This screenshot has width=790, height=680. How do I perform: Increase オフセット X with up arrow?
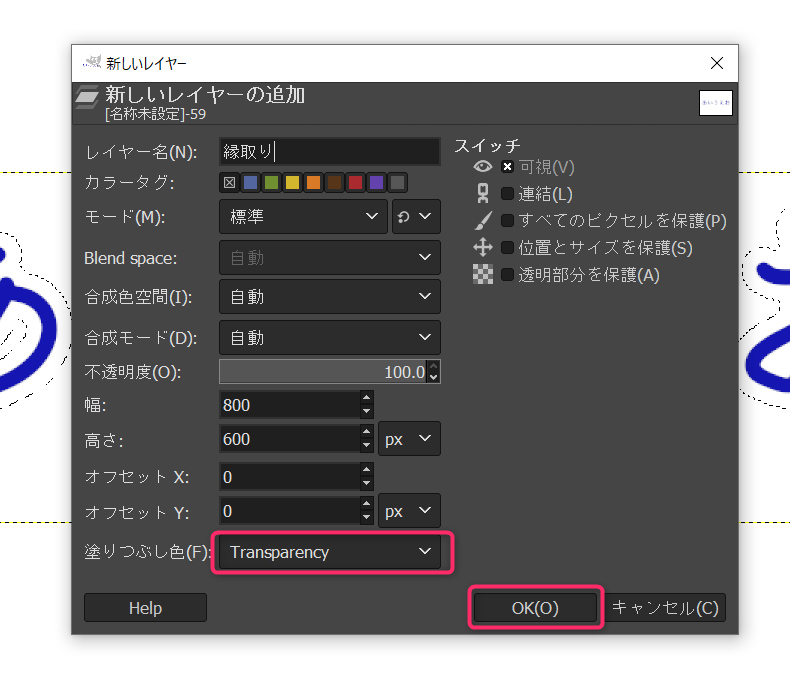click(x=367, y=470)
